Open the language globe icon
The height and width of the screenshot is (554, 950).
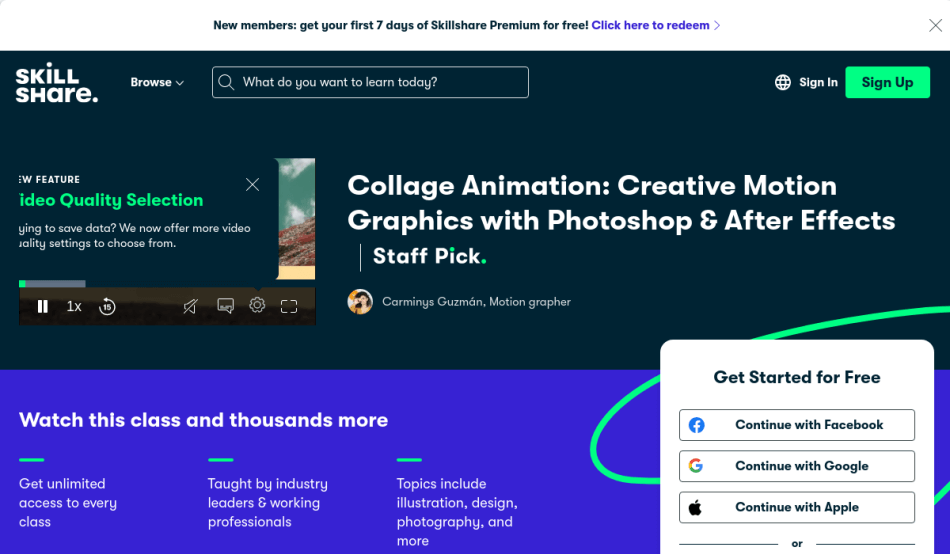[783, 82]
